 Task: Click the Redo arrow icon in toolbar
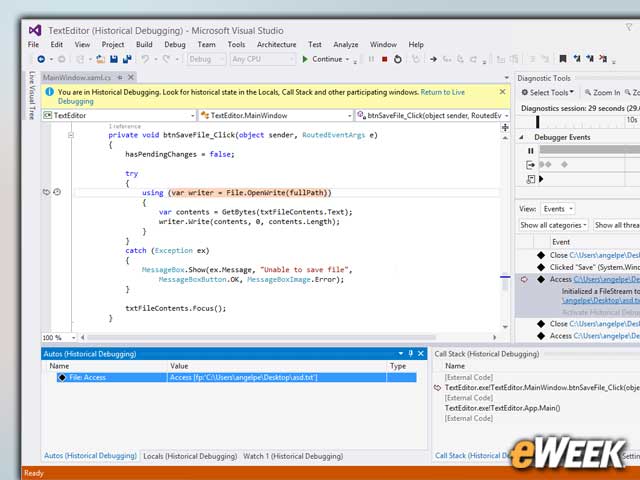click(167, 59)
